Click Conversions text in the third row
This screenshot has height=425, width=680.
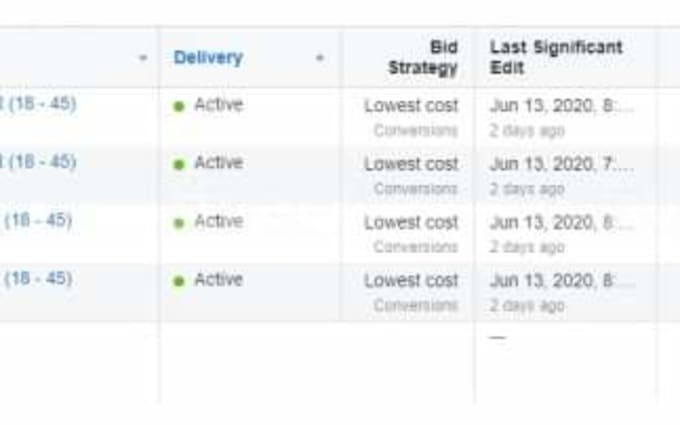tap(415, 247)
